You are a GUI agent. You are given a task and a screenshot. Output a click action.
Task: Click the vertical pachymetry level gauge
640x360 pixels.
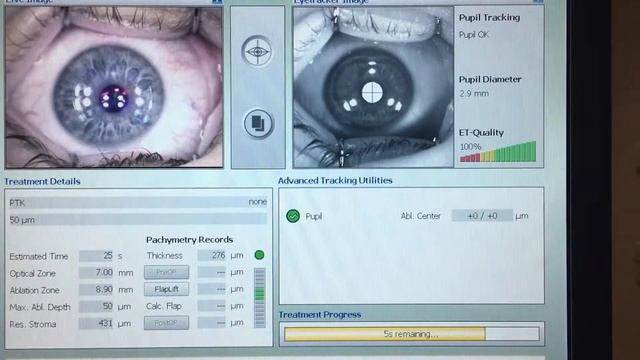coord(259,298)
